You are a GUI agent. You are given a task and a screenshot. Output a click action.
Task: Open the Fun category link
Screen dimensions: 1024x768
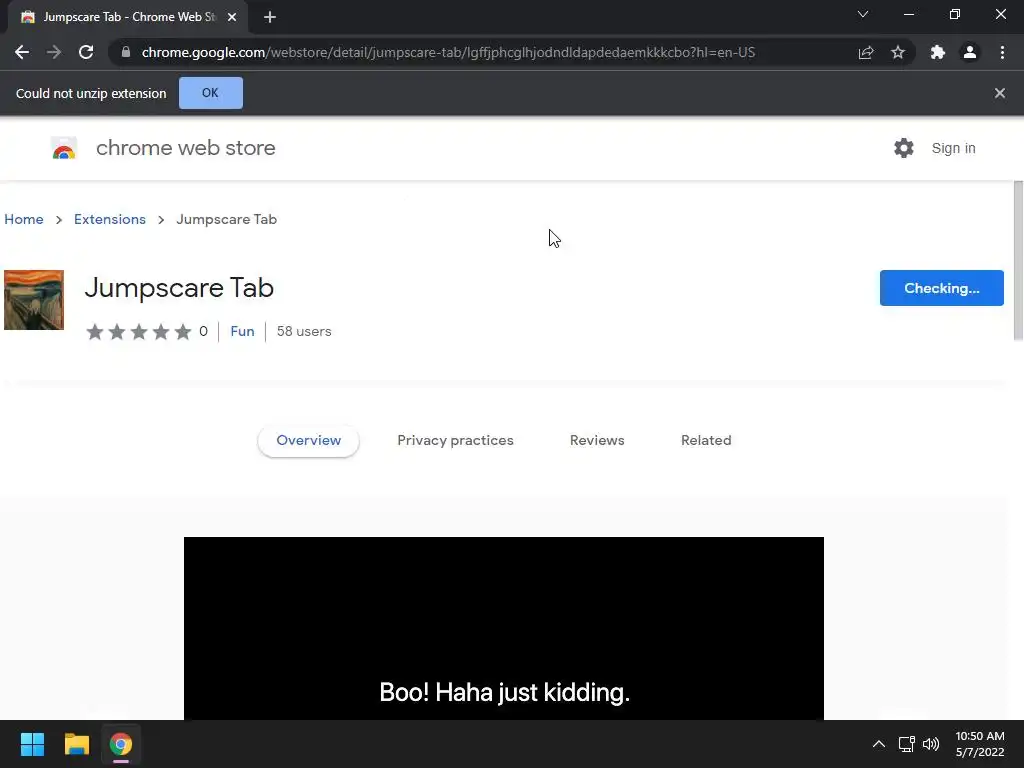click(x=242, y=331)
